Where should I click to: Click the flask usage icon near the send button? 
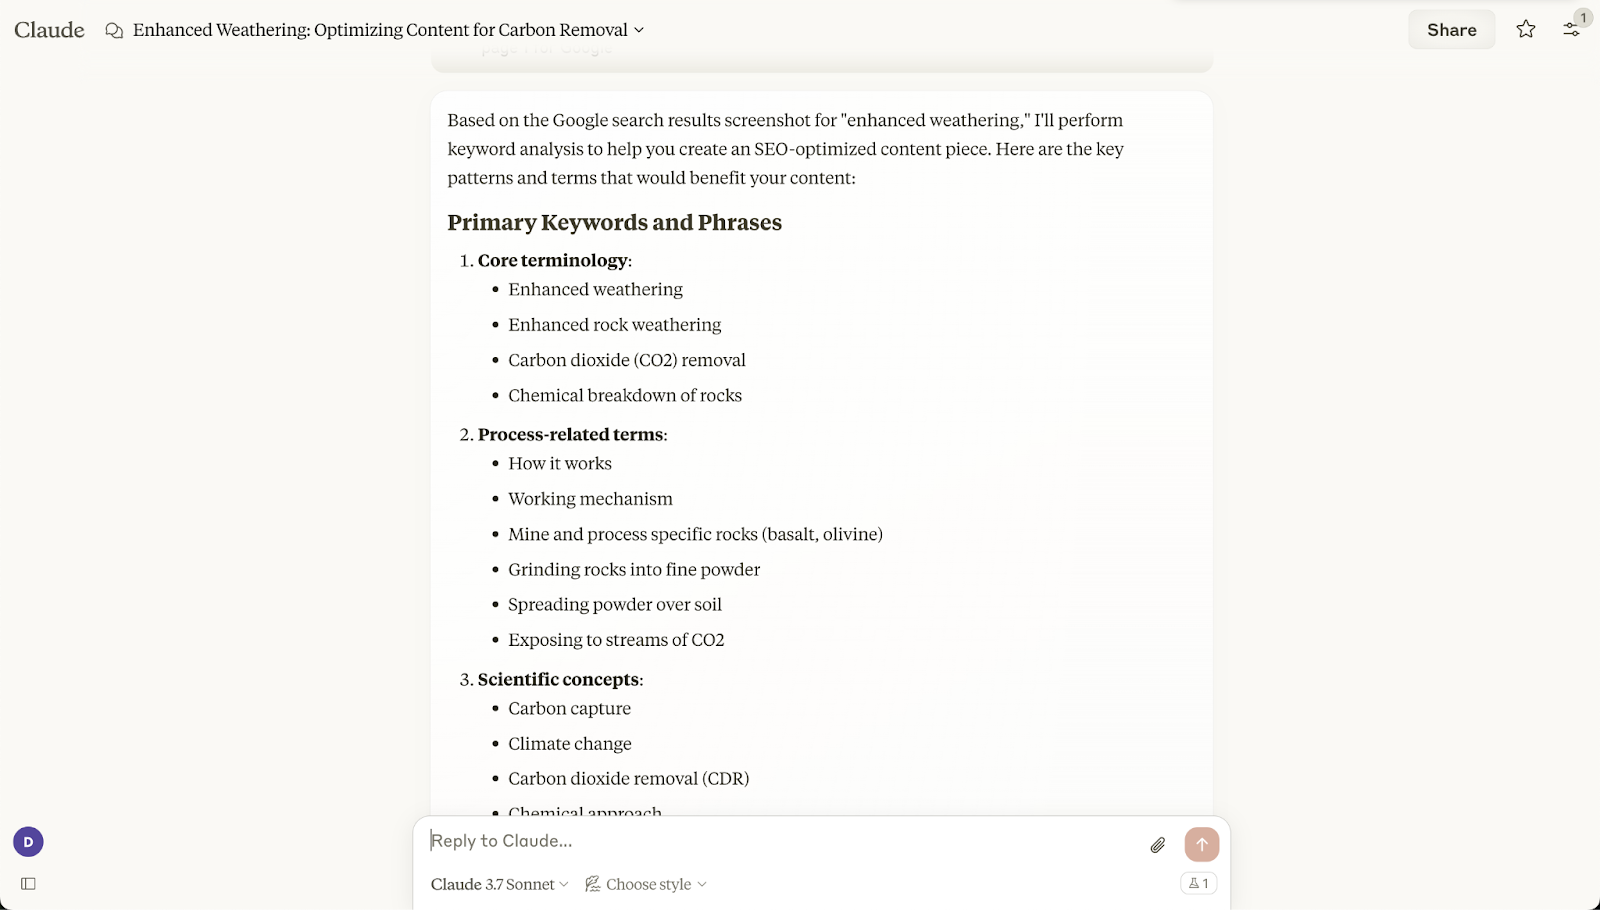click(1201, 883)
